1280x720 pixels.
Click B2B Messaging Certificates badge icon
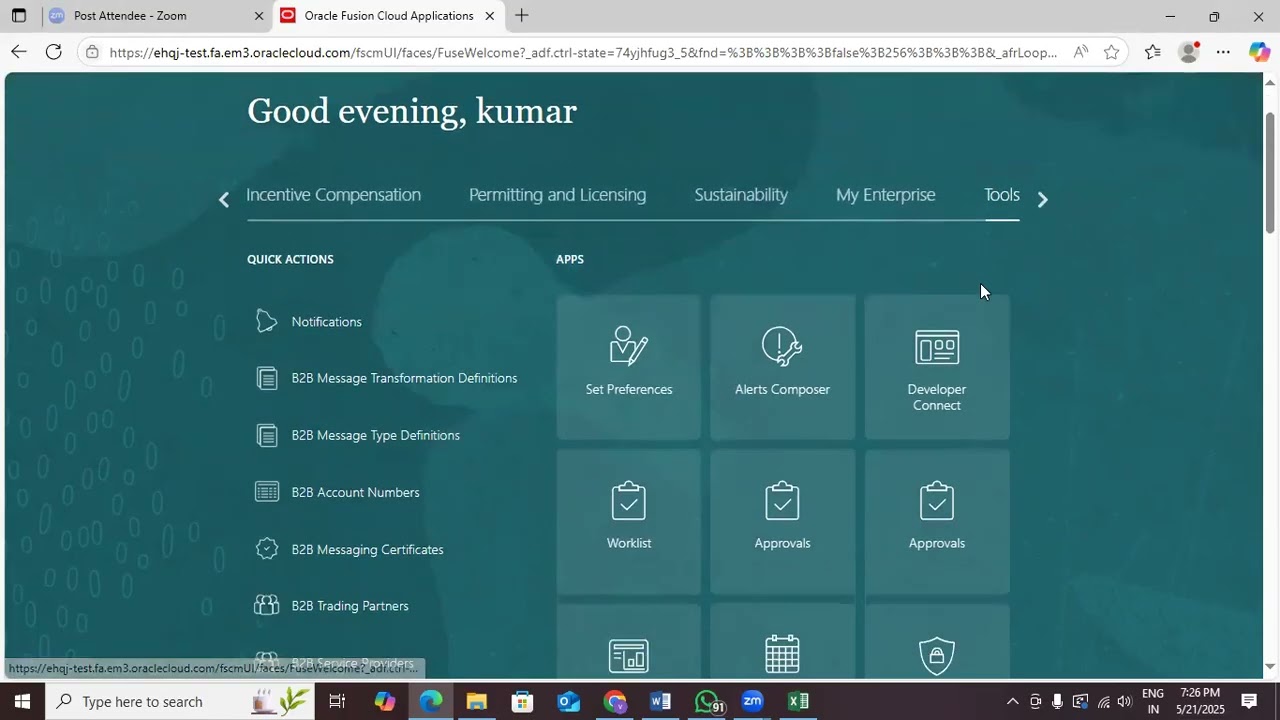click(267, 549)
